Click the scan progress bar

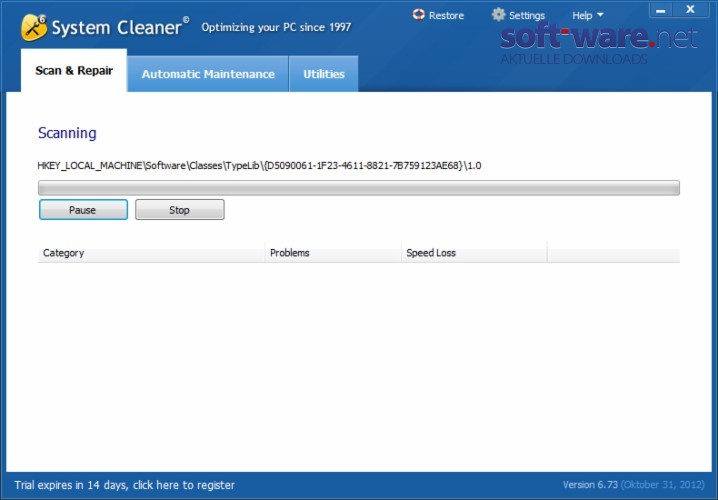tap(359, 188)
